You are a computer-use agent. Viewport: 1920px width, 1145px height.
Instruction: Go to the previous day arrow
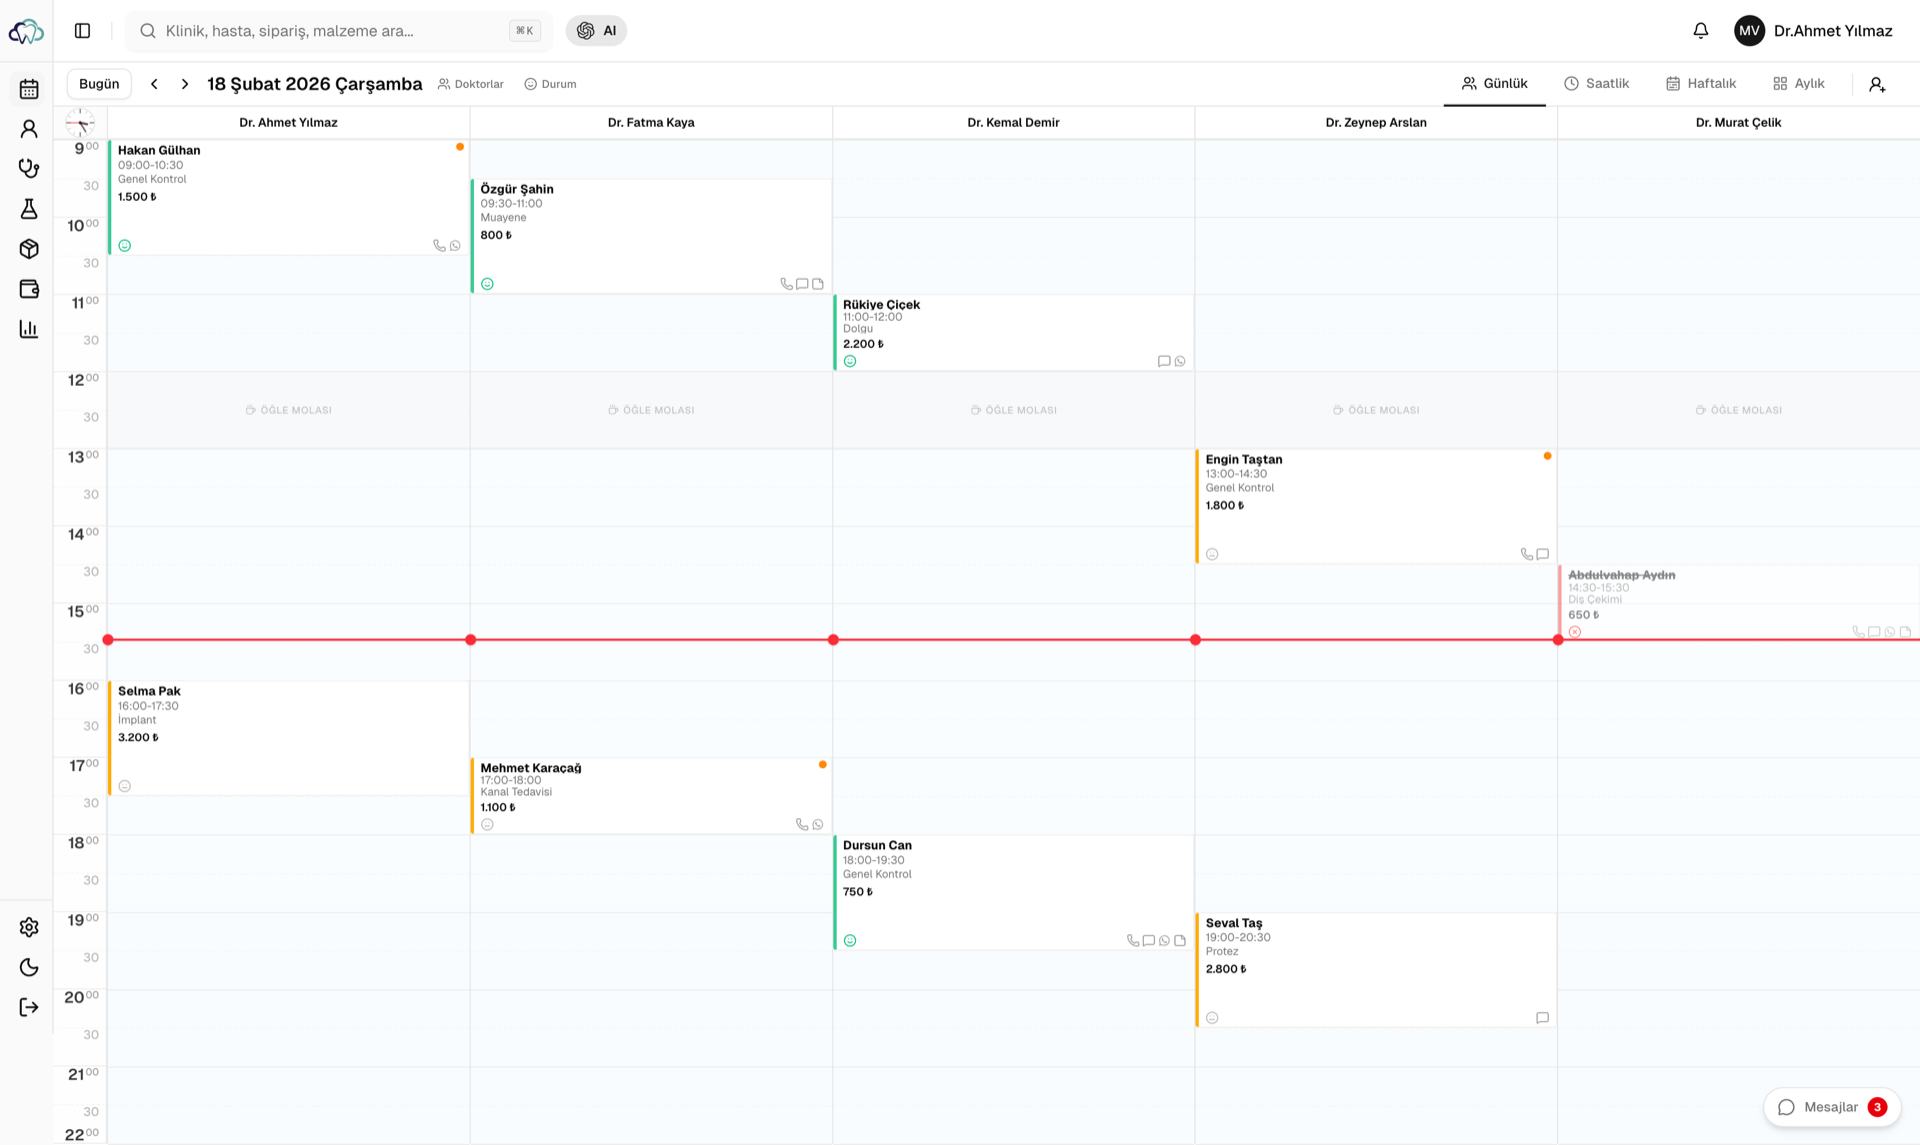[x=154, y=84]
